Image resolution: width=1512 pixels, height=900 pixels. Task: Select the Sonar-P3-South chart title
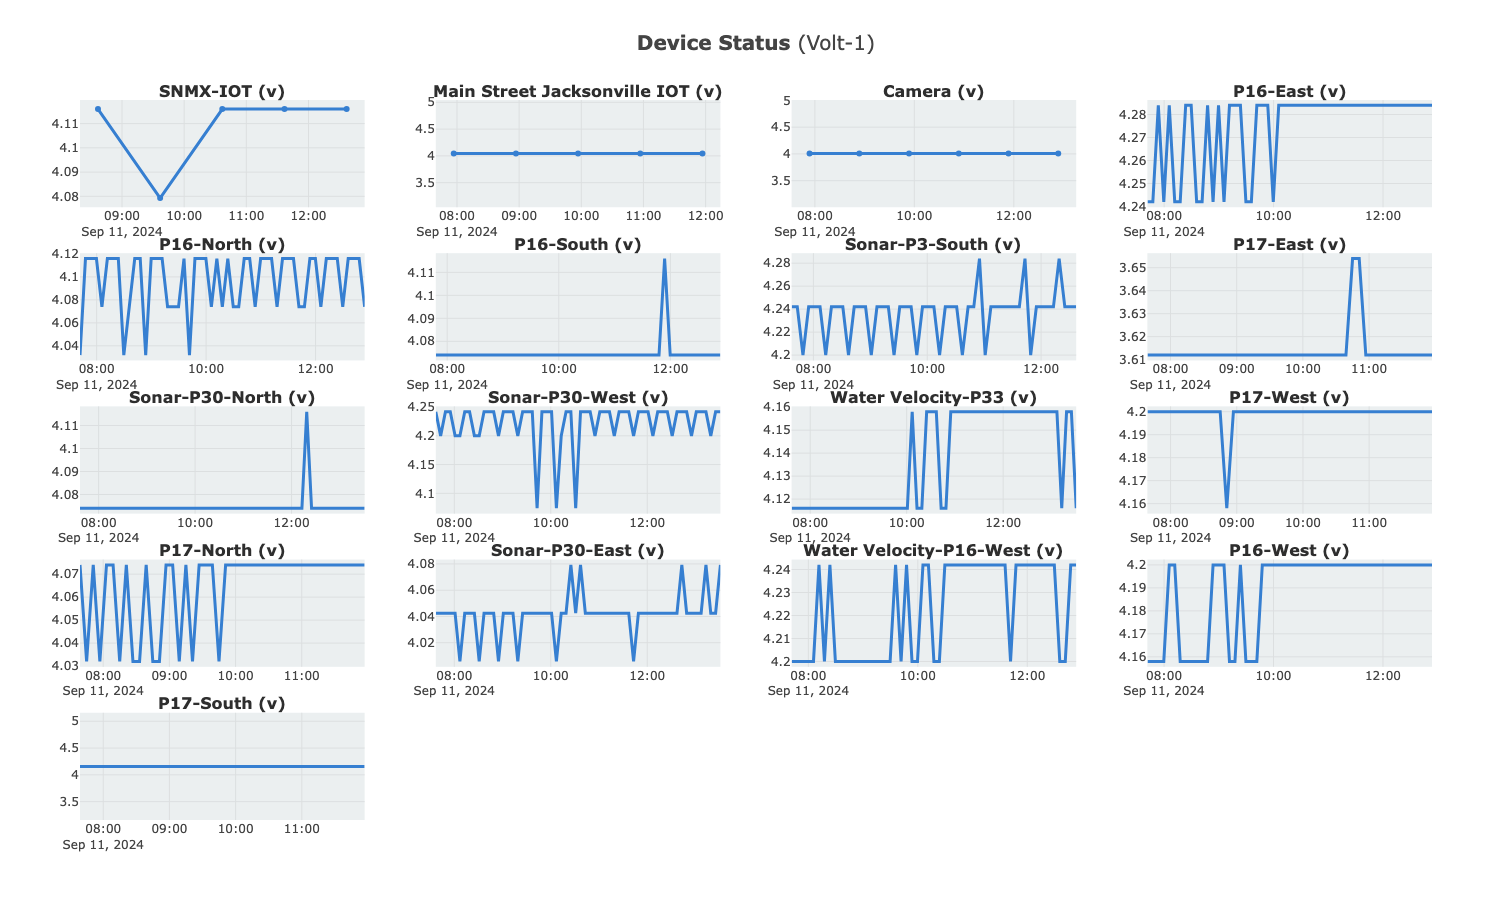[932, 244]
